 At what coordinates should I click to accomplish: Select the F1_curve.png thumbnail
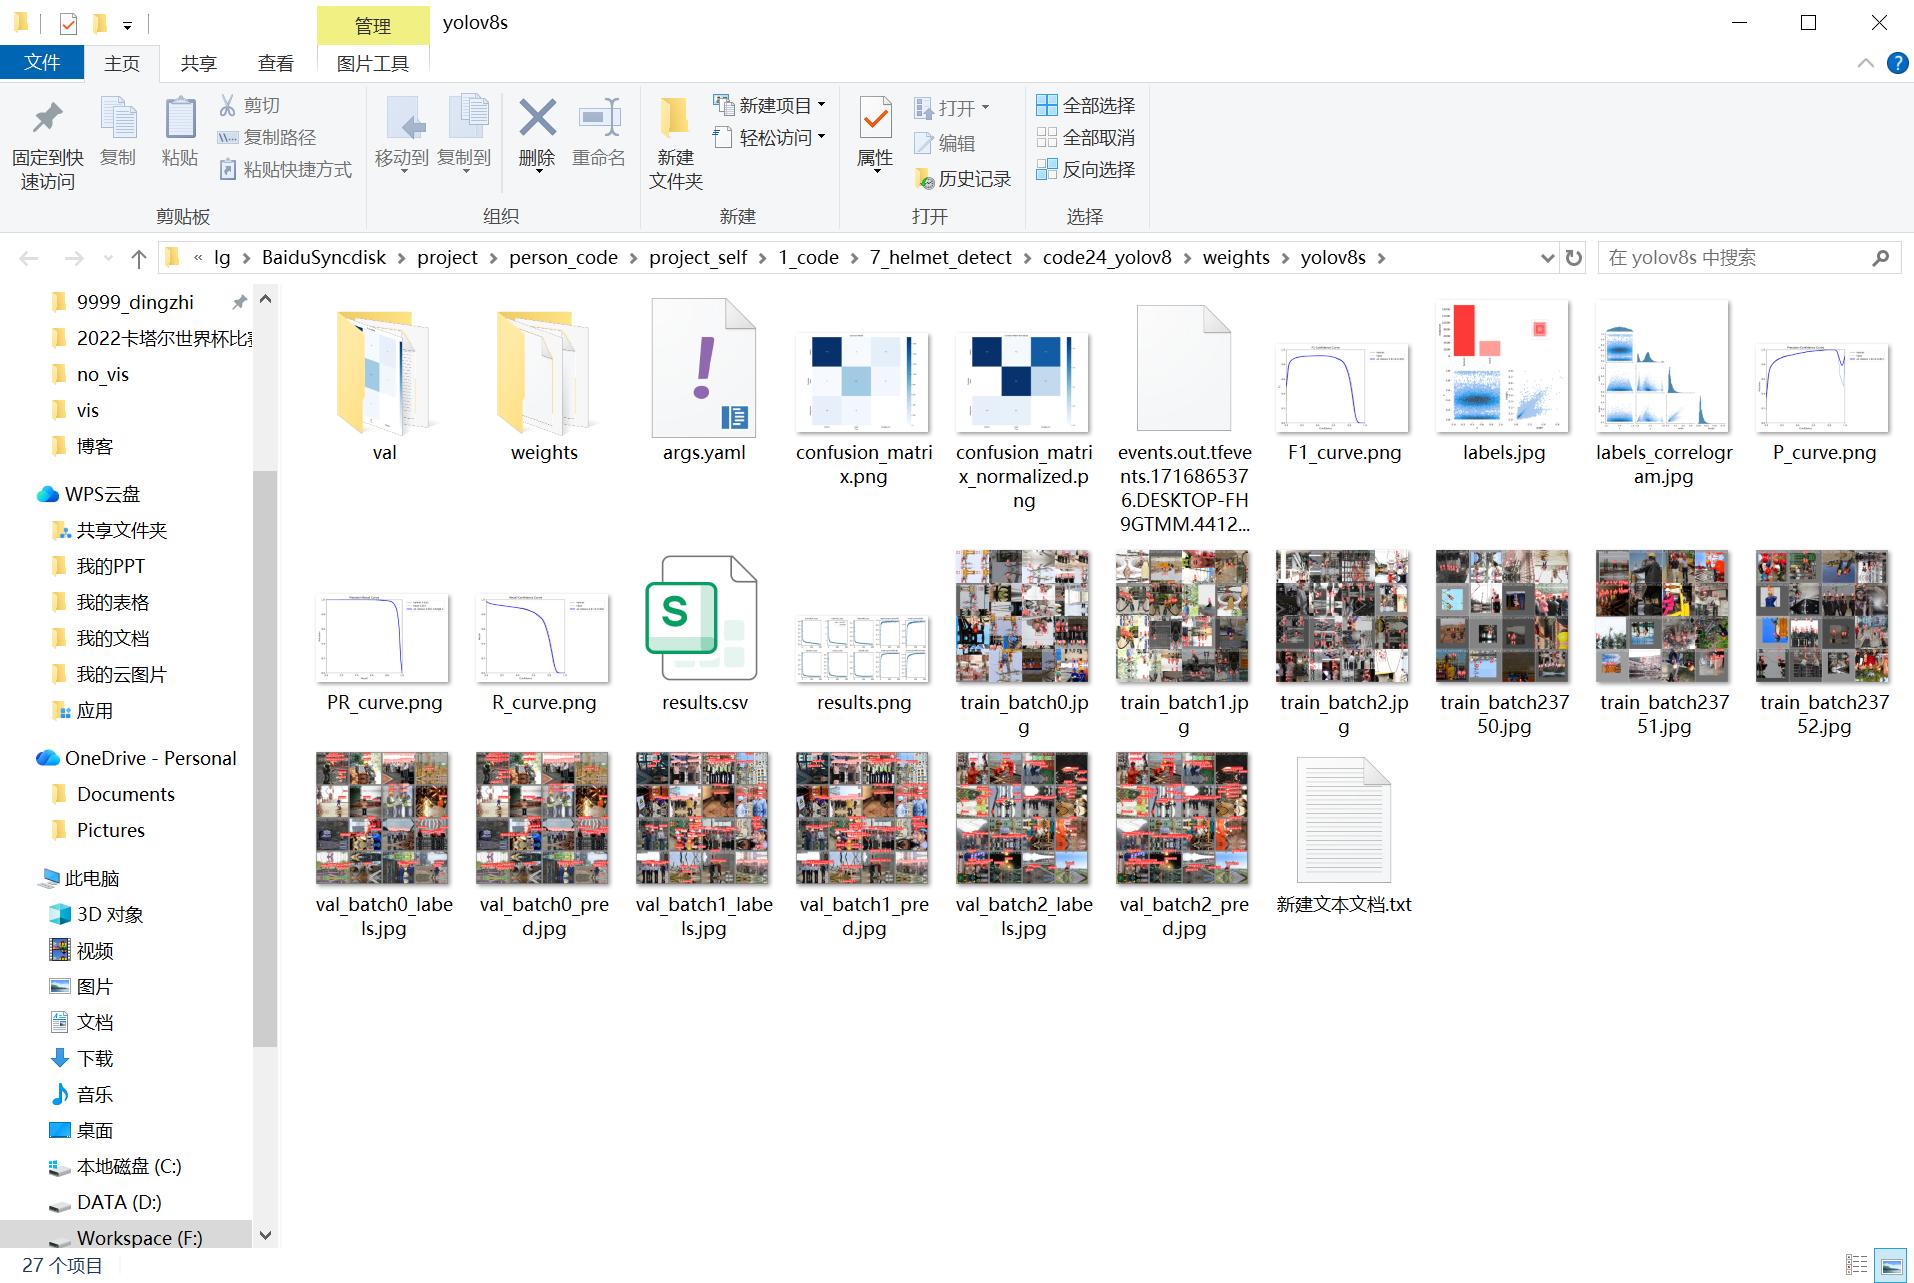point(1342,388)
